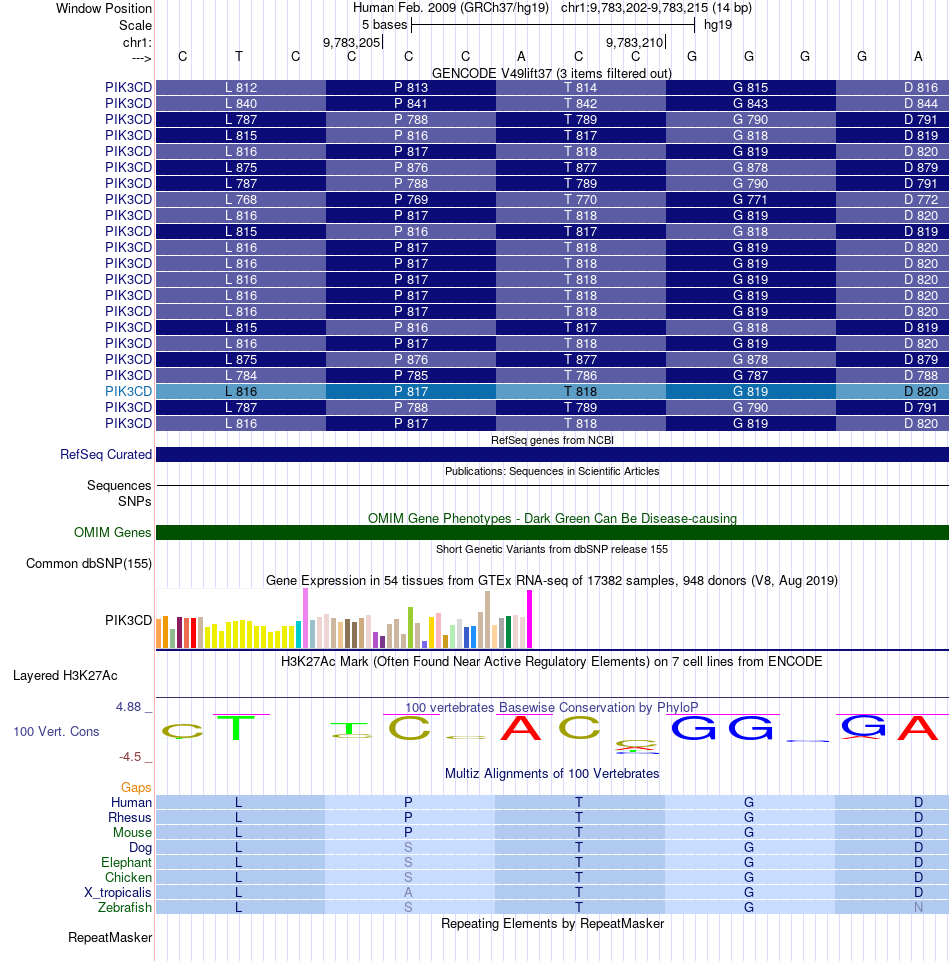Click codon cell T 814
950x961 pixels.
(580, 88)
